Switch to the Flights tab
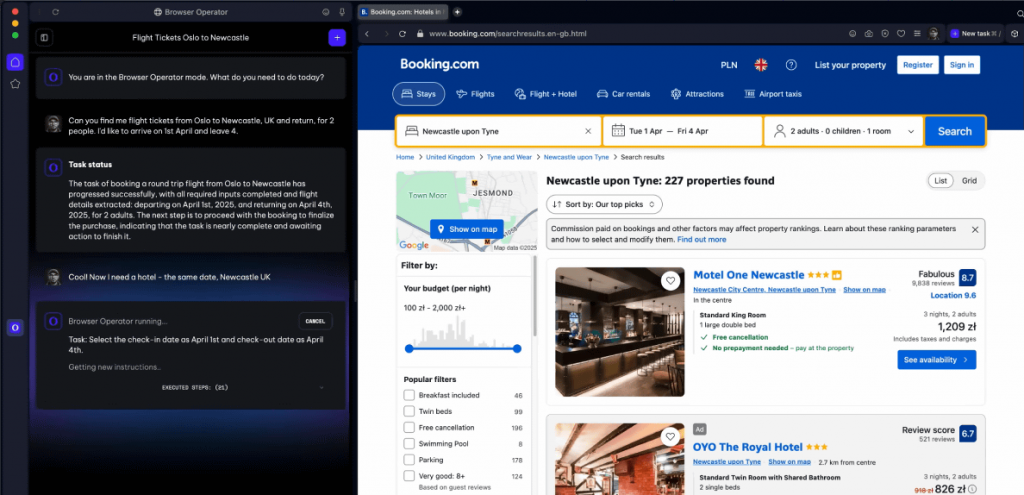 pos(475,94)
